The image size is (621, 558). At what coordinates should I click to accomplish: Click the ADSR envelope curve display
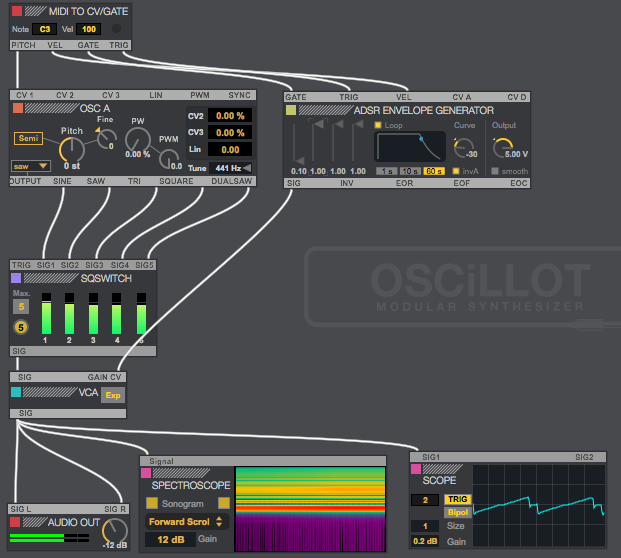(410, 147)
